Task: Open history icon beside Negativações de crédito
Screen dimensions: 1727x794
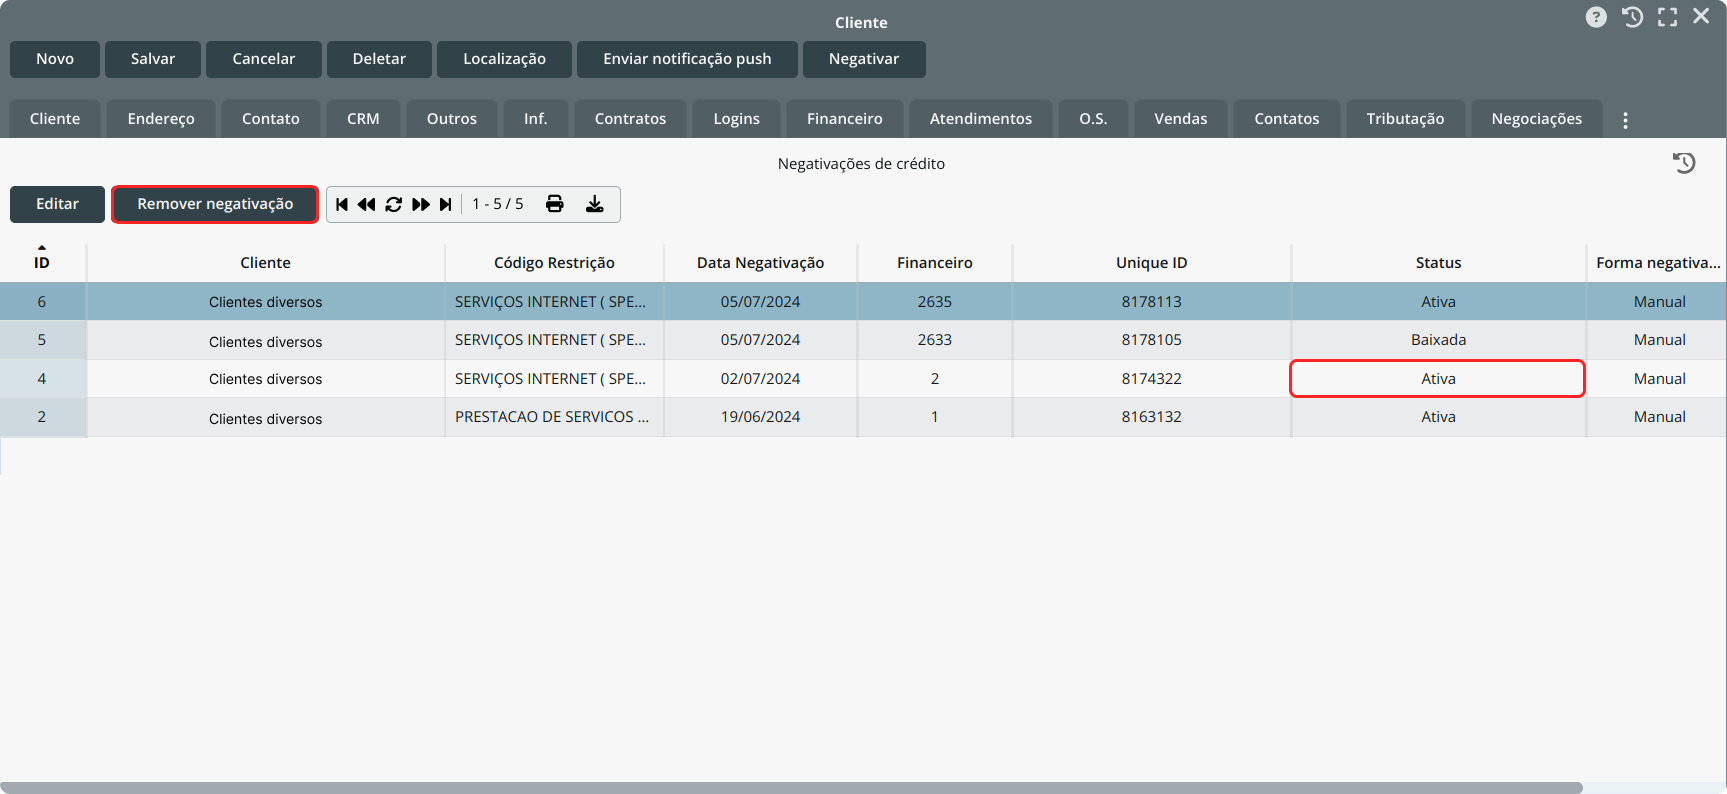Action: 1684,163
